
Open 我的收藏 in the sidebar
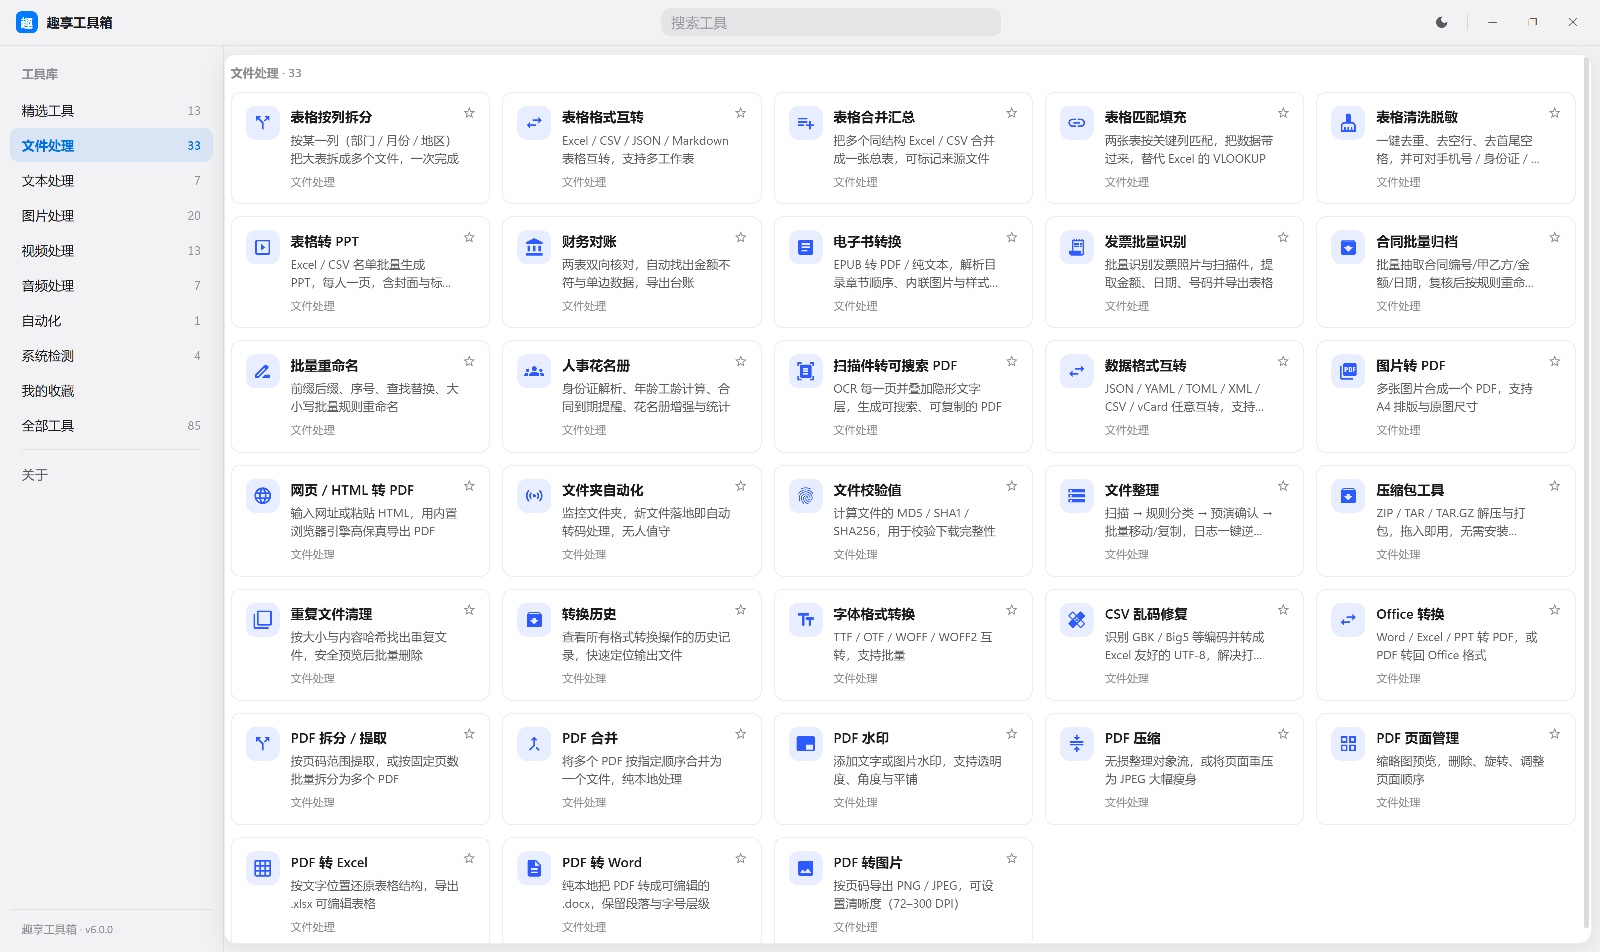pos(111,390)
